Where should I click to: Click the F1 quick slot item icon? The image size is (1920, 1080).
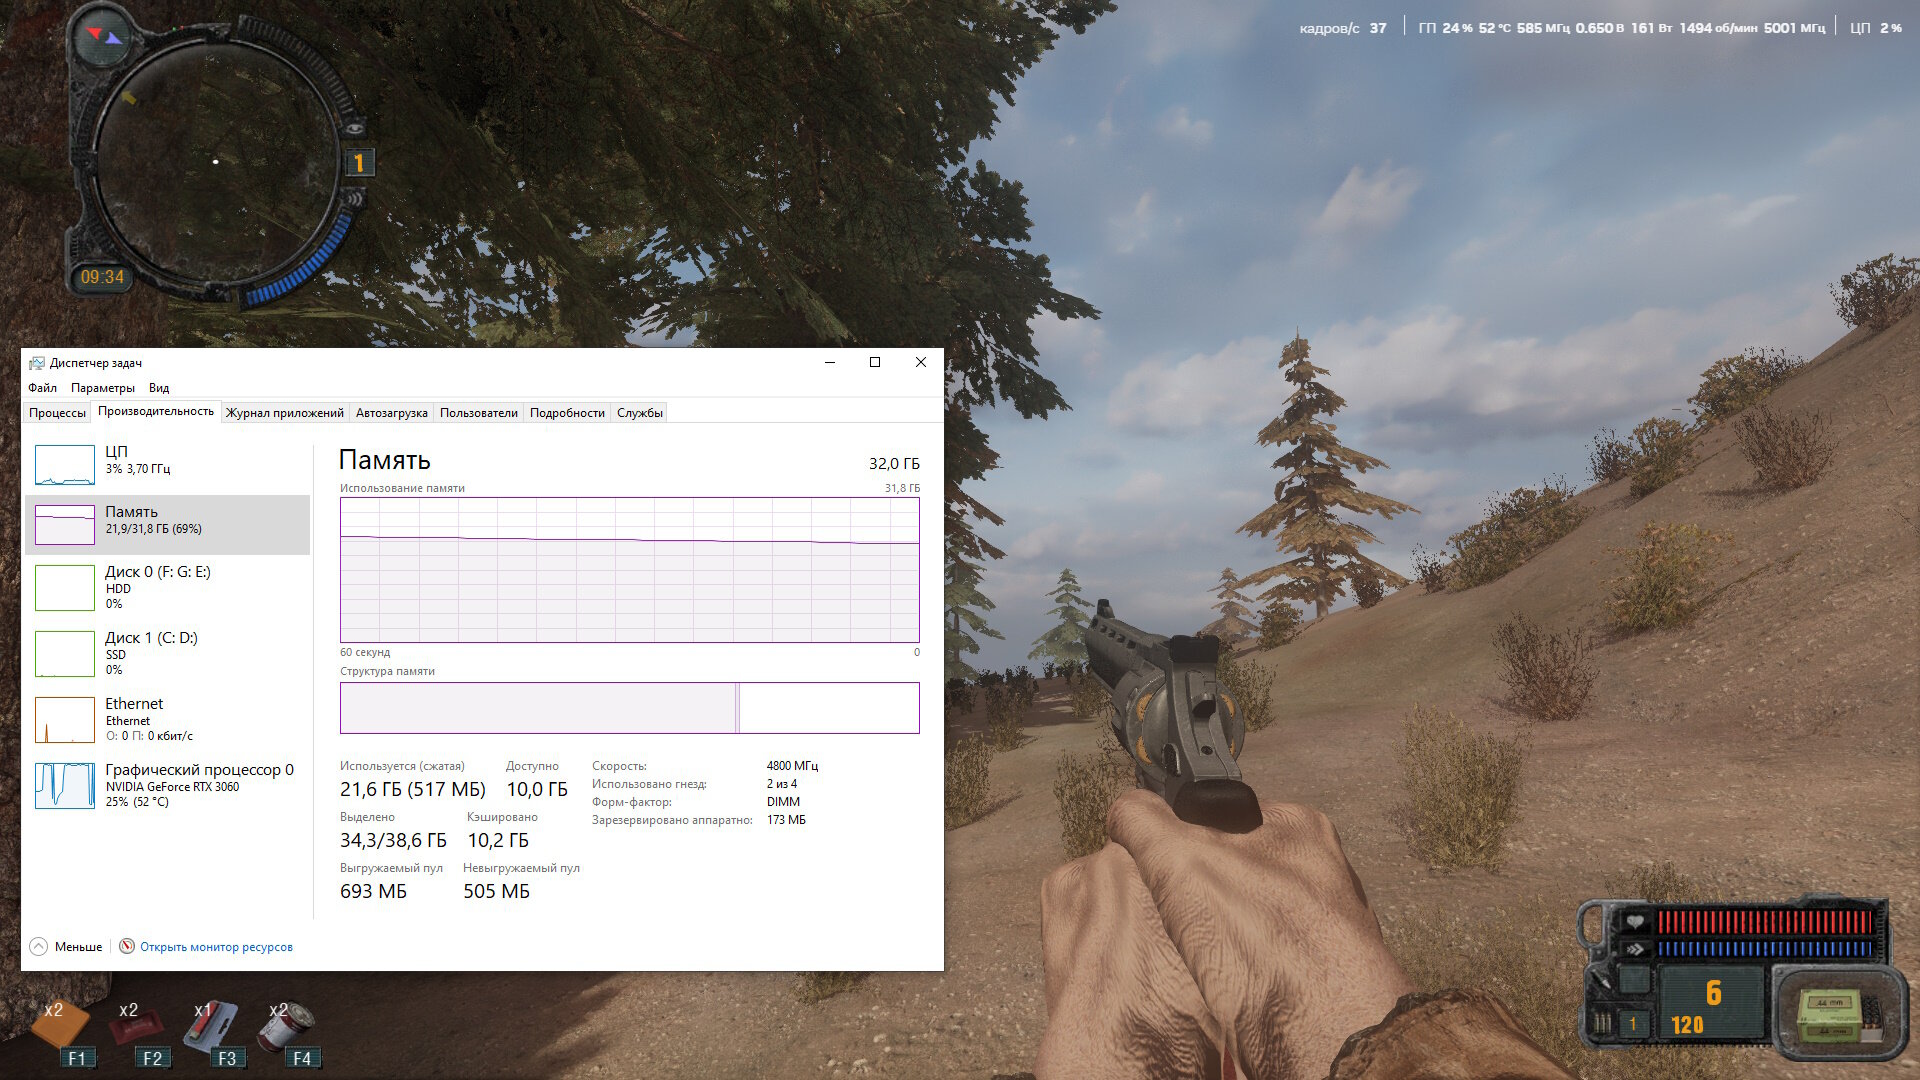[60, 1026]
